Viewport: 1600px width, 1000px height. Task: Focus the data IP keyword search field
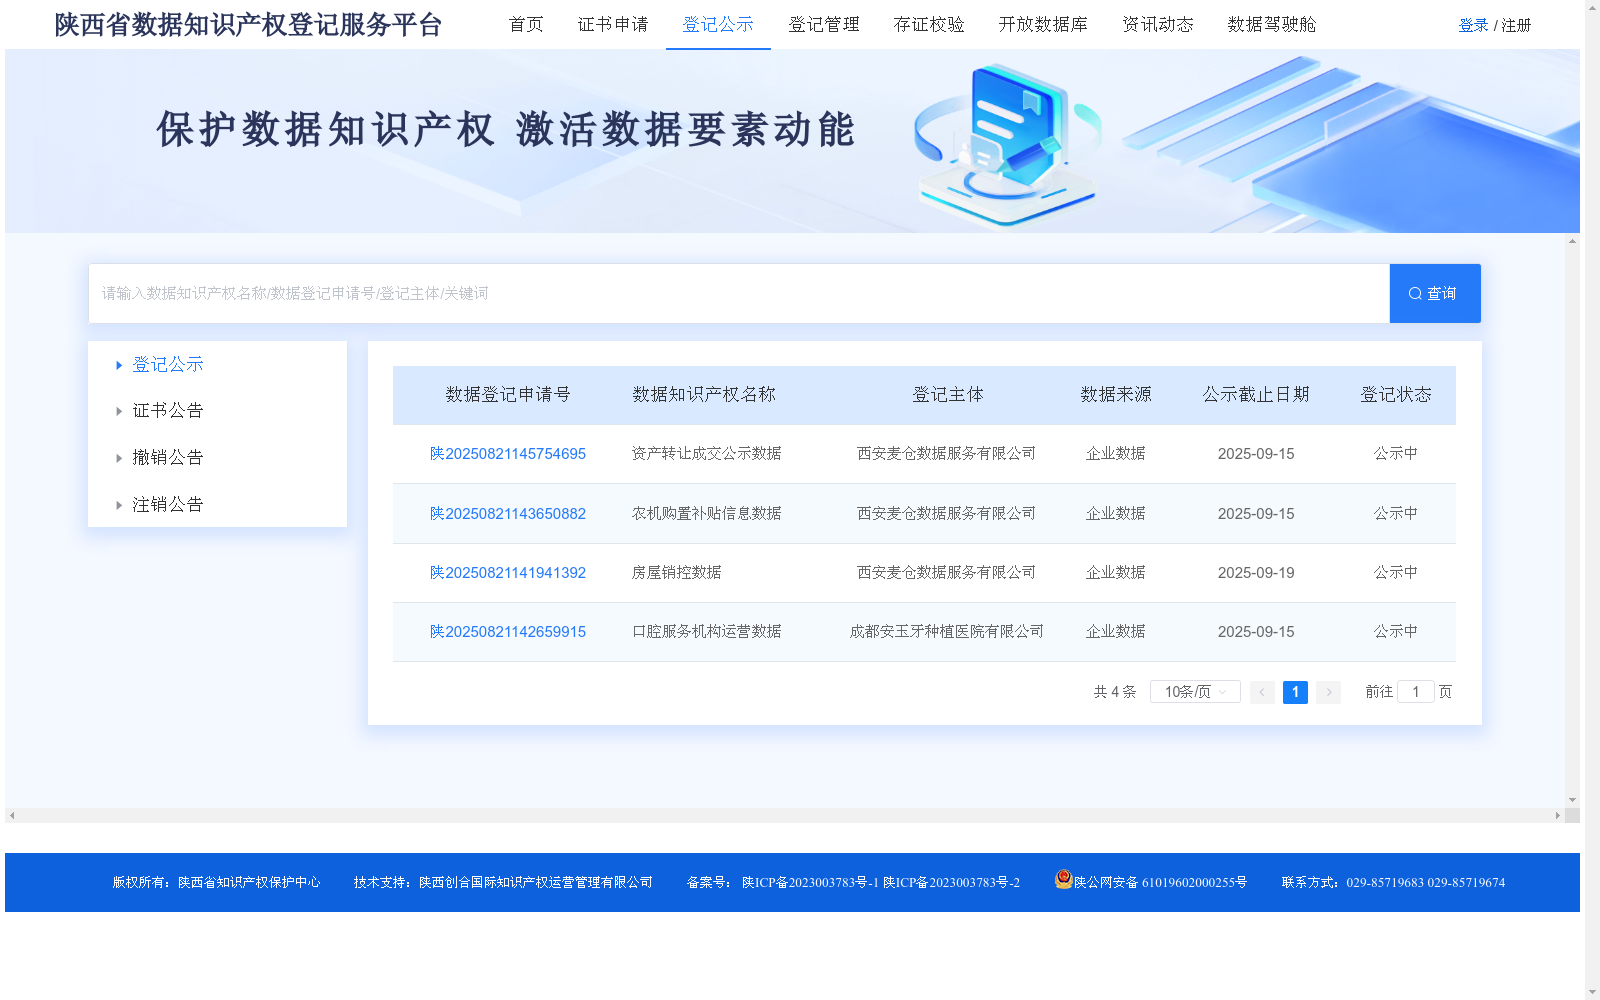[739, 293]
